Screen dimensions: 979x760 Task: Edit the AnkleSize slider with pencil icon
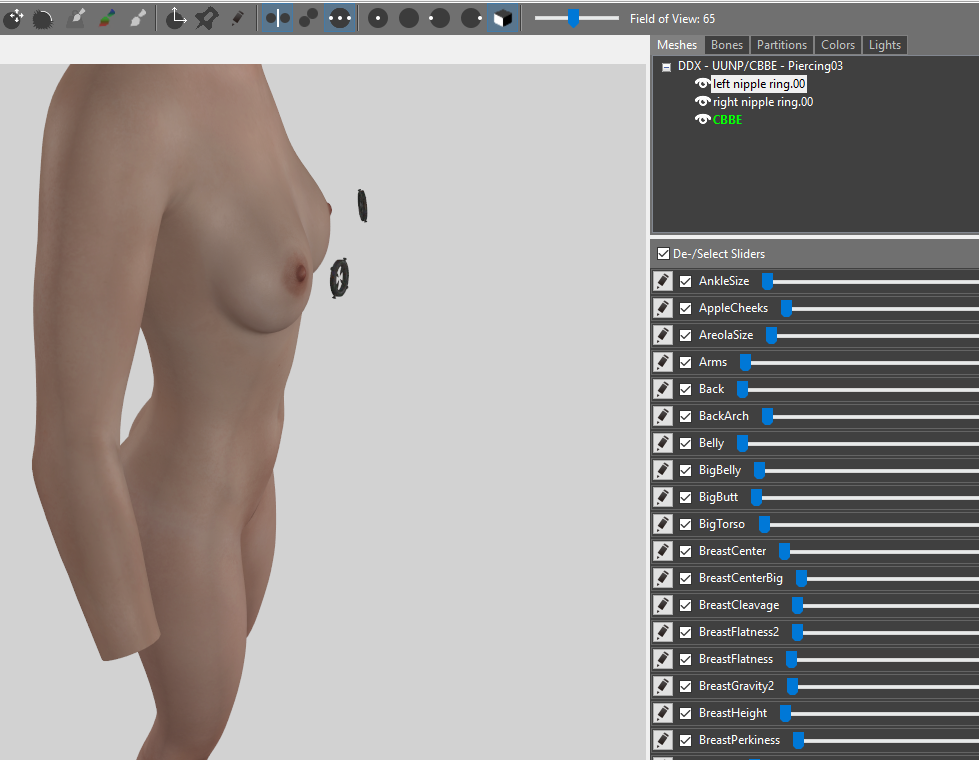point(663,281)
